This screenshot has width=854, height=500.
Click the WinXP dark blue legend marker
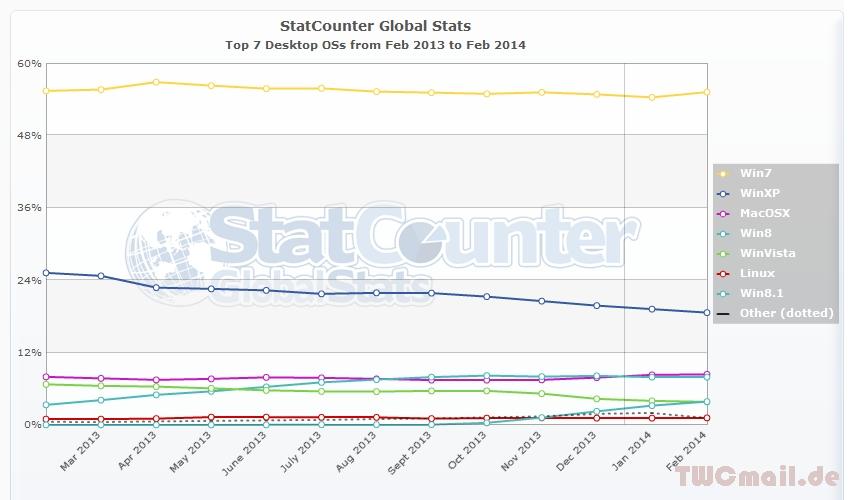tap(724, 193)
